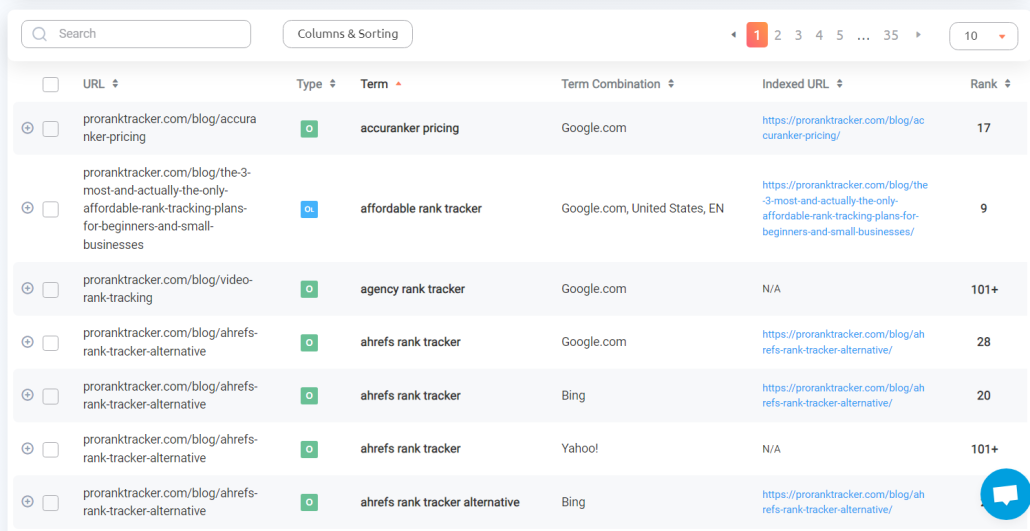
Task: Open indexed URL link in ahrefs rank tracker Google.com row
Action: pos(843,342)
